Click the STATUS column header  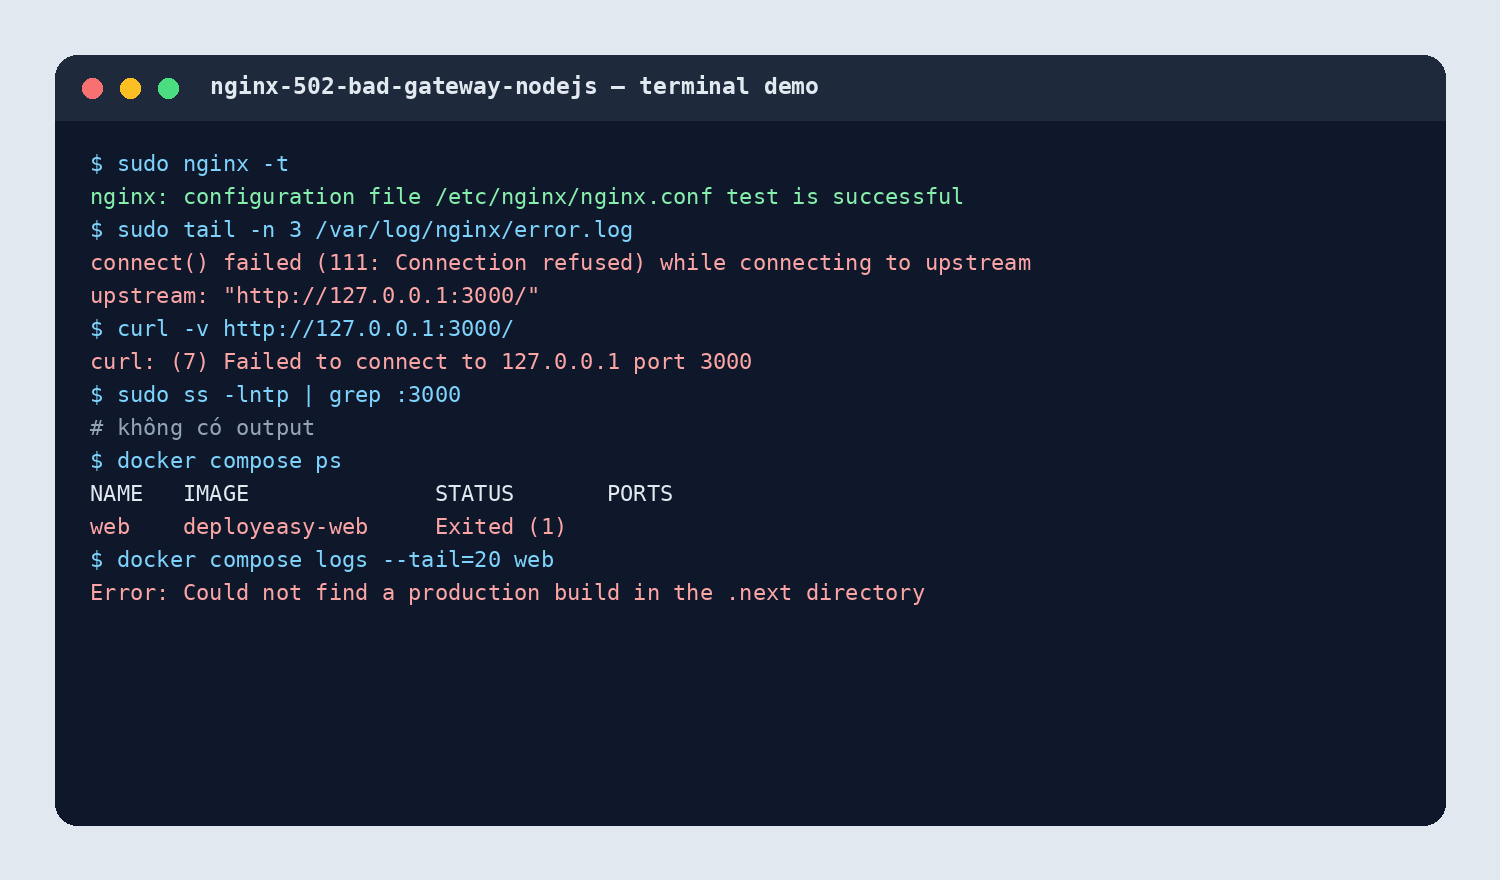474,494
